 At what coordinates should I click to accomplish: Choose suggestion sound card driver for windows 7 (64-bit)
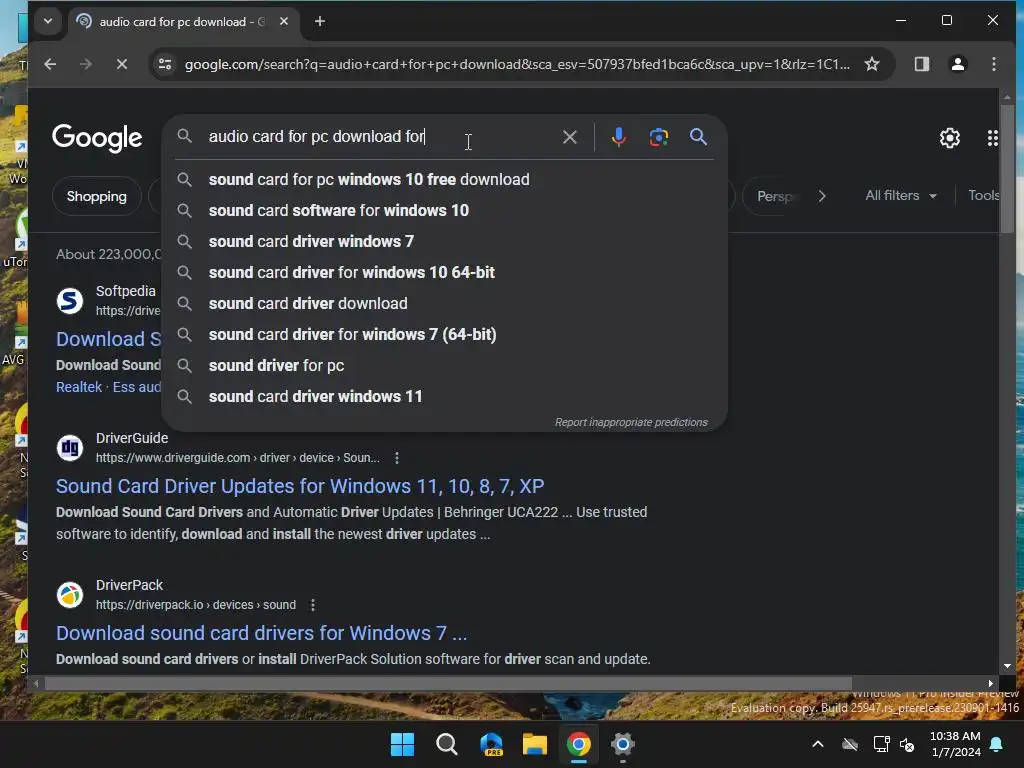coord(444,334)
